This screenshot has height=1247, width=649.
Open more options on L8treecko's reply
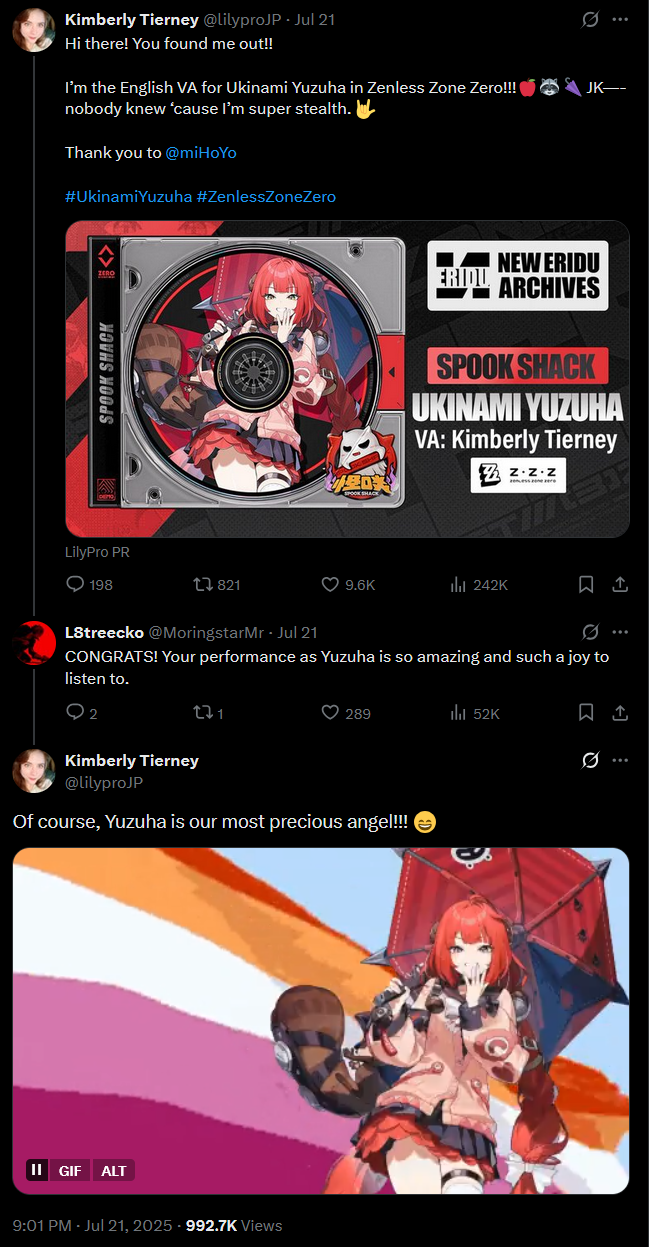tap(620, 632)
